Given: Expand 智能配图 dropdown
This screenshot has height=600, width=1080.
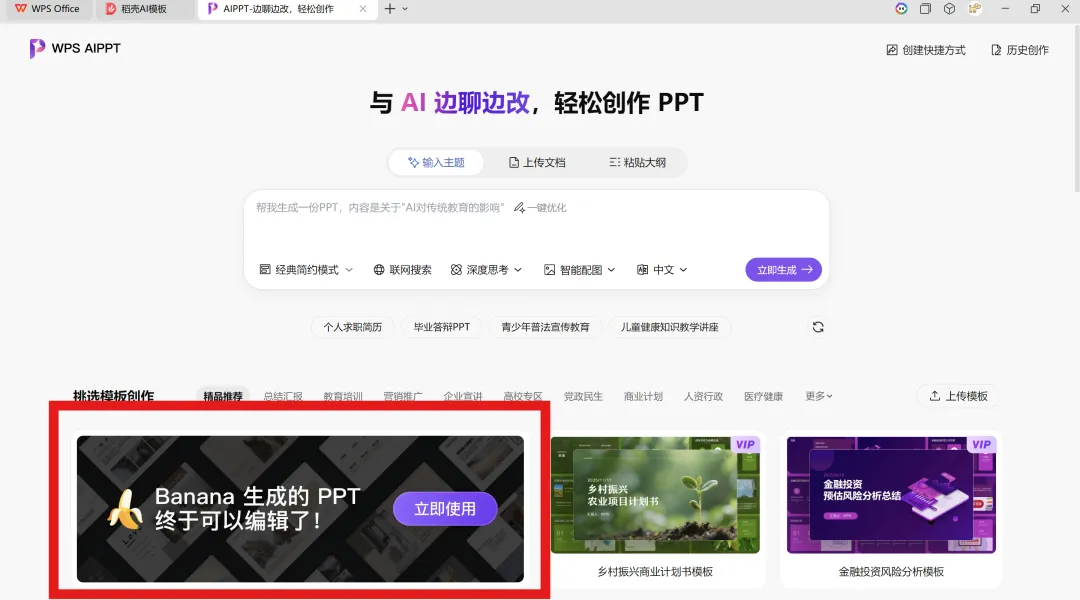Looking at the screenshot, I should point(579,270).
